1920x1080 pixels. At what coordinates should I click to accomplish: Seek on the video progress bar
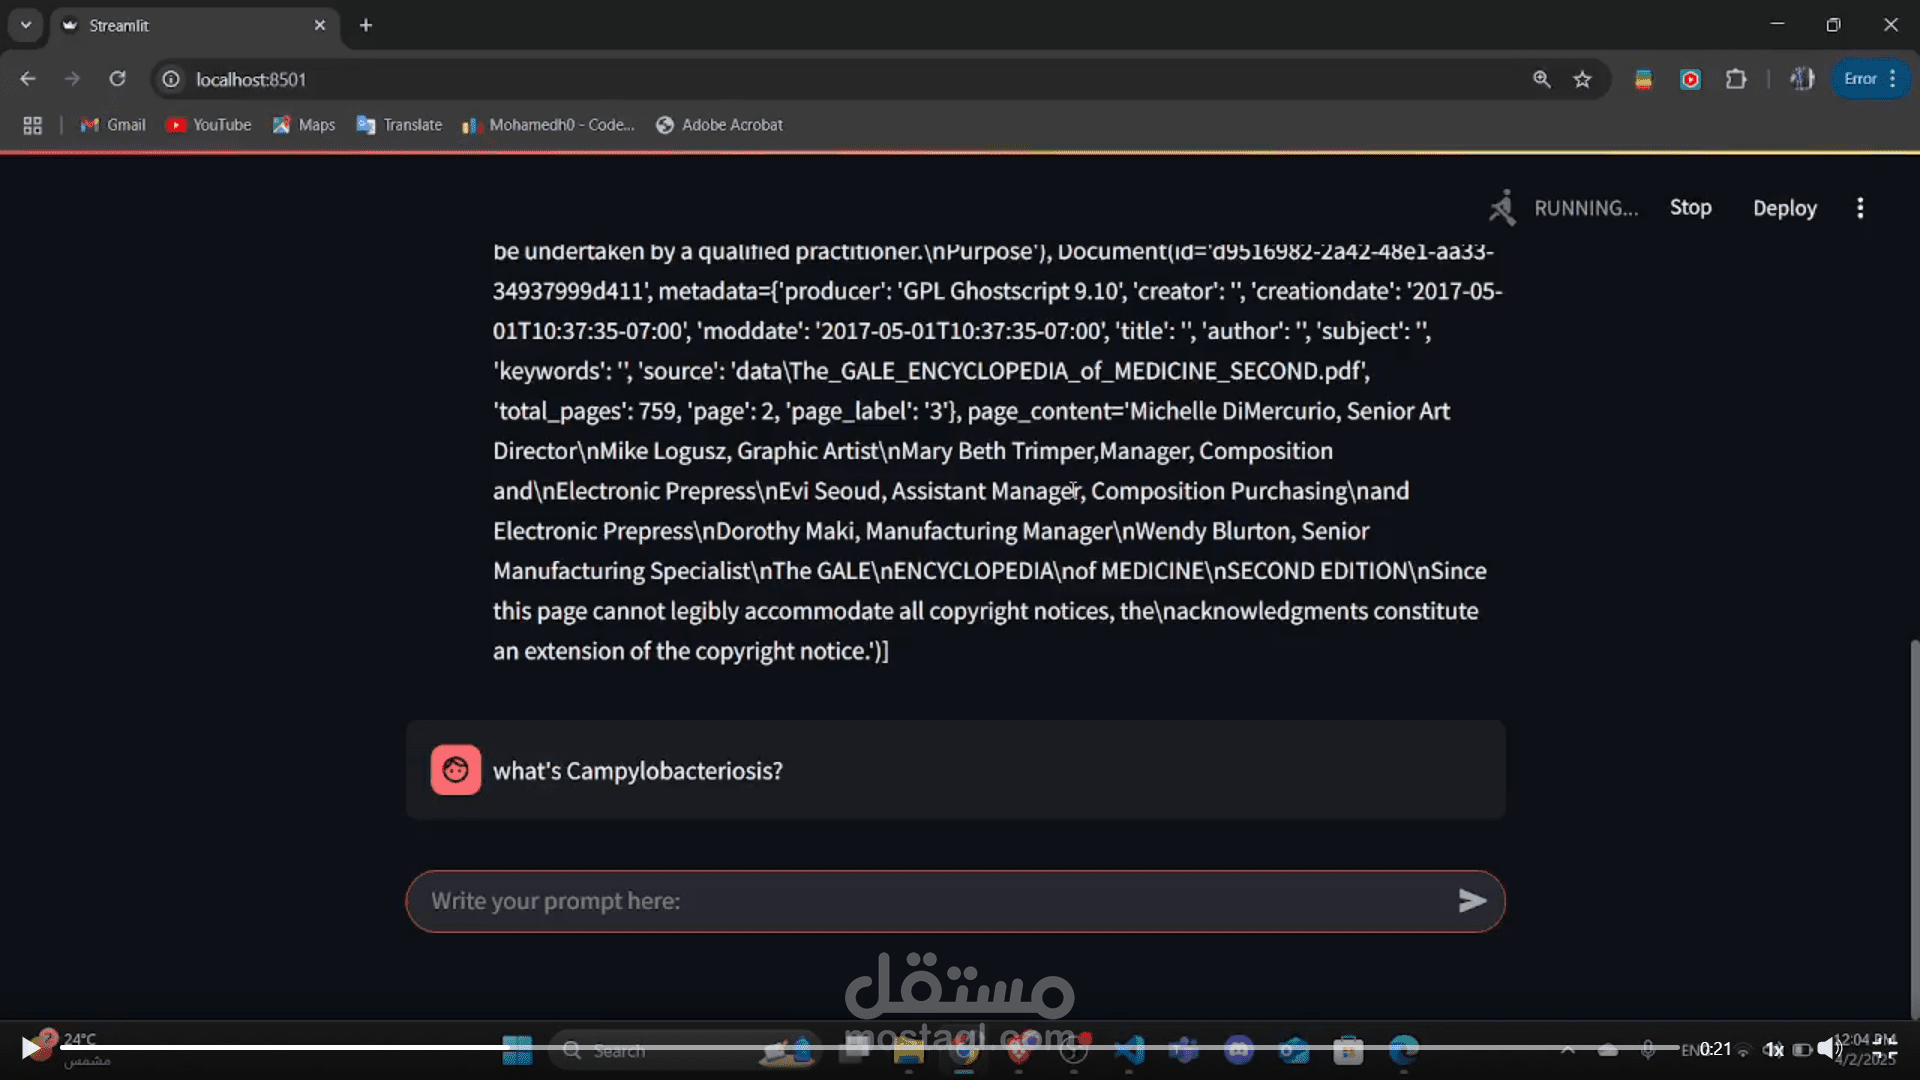870,1047
